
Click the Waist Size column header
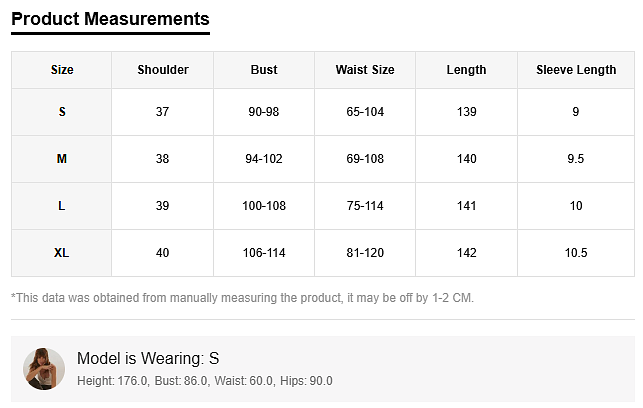[365, 70]
